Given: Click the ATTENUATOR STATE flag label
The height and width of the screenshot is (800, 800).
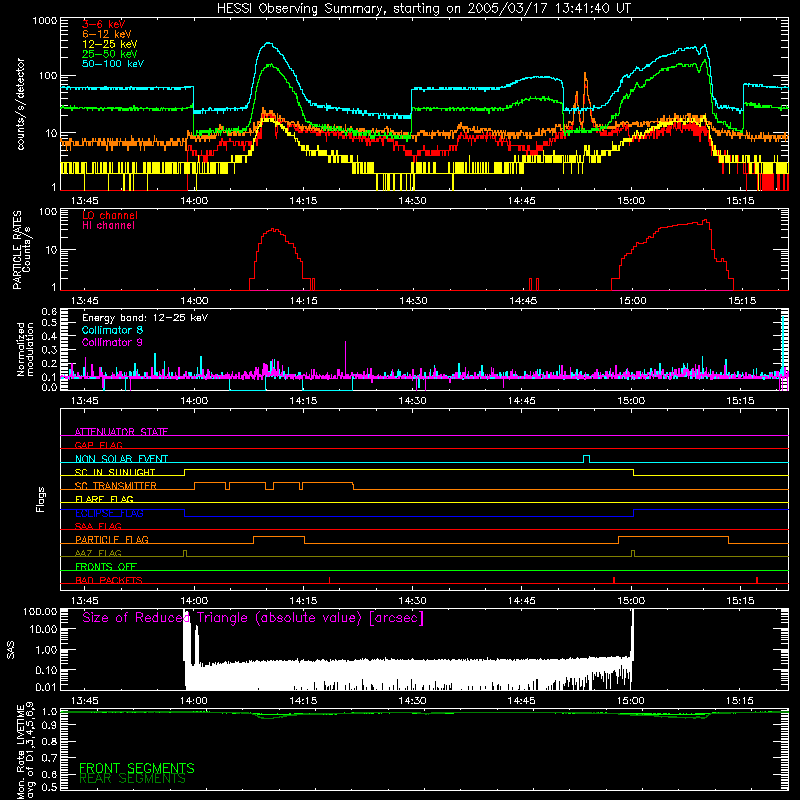Looking at the screenshot, I should (121, 432).
